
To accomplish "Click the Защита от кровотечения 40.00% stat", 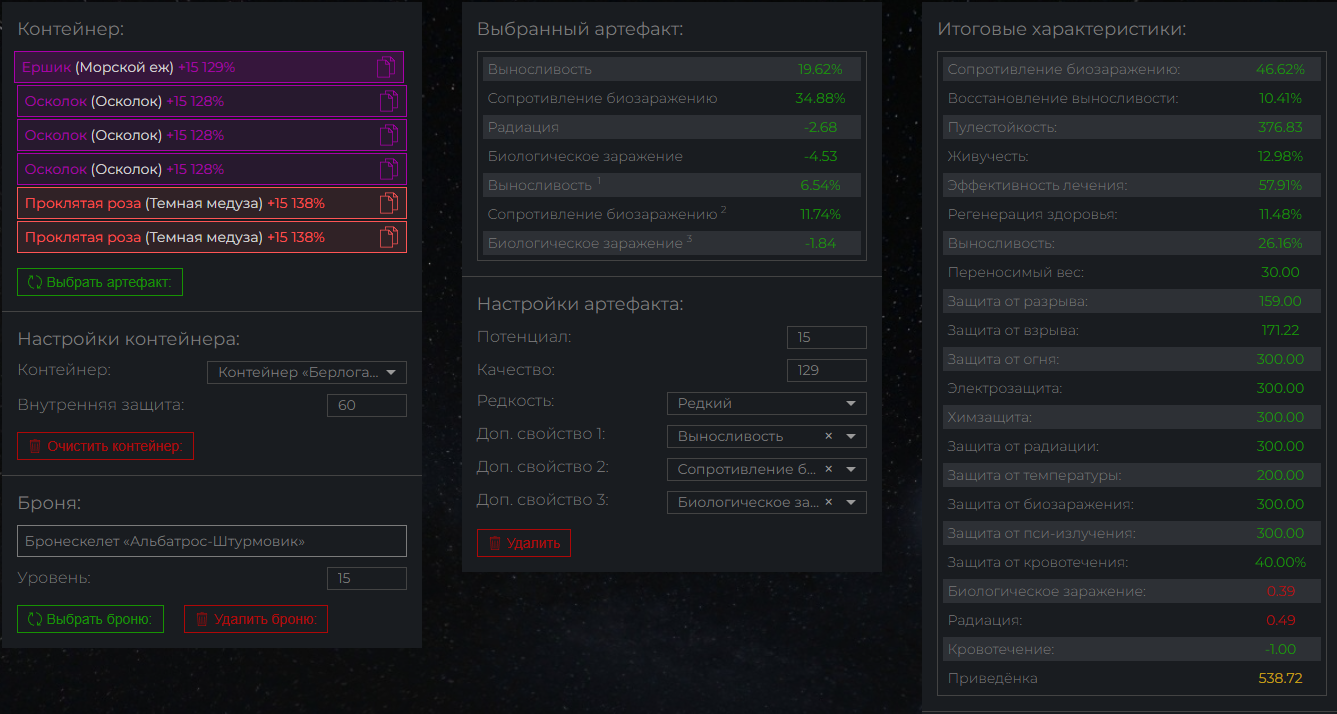I will click(1132, 563).
